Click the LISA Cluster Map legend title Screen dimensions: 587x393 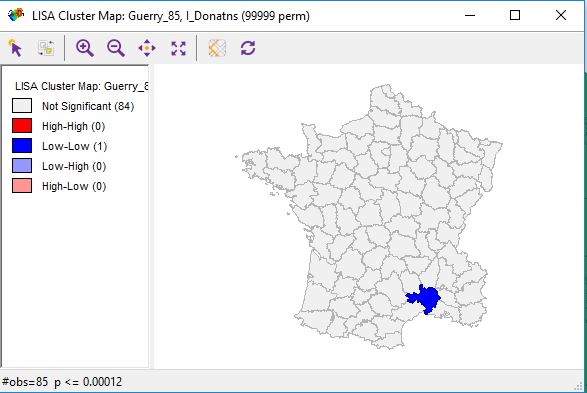[x=82, y=86]
